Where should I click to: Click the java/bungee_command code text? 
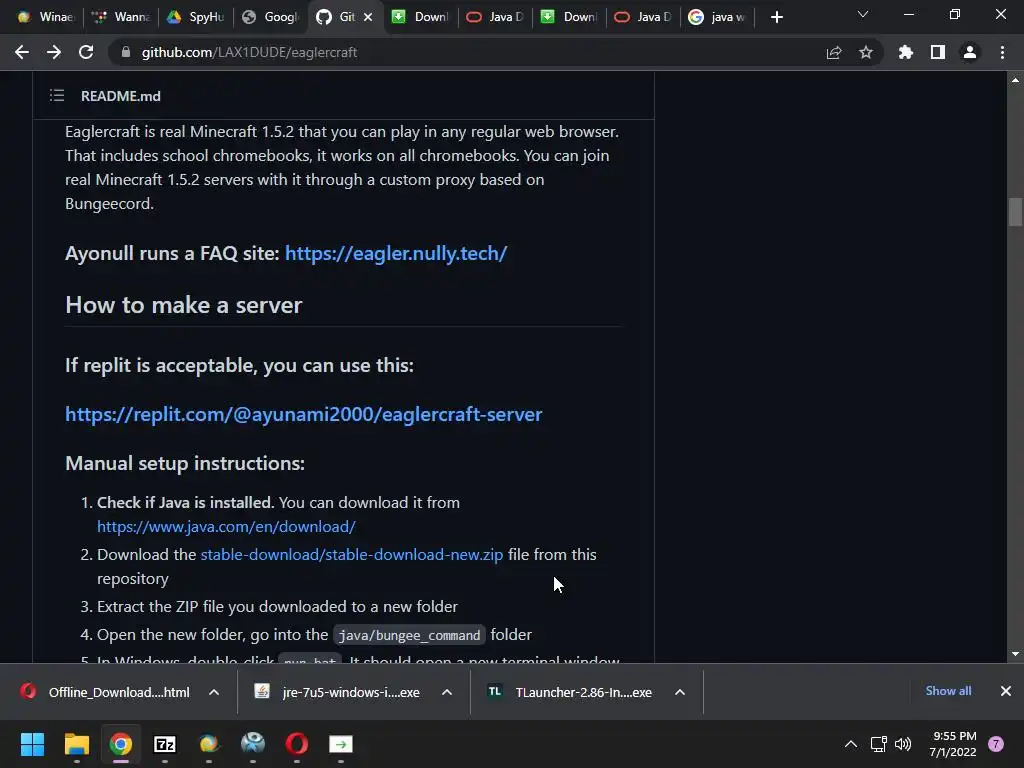pos(409,635)
